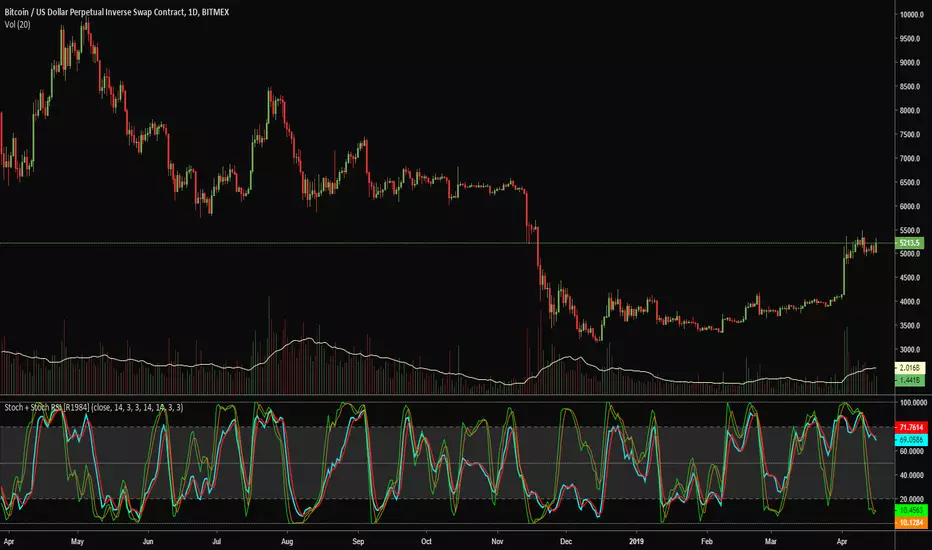Image resolution: width=932 pixels, height=550 pixels.
Task: Click the Oct date axis label
Action: (x=426, y=542)
